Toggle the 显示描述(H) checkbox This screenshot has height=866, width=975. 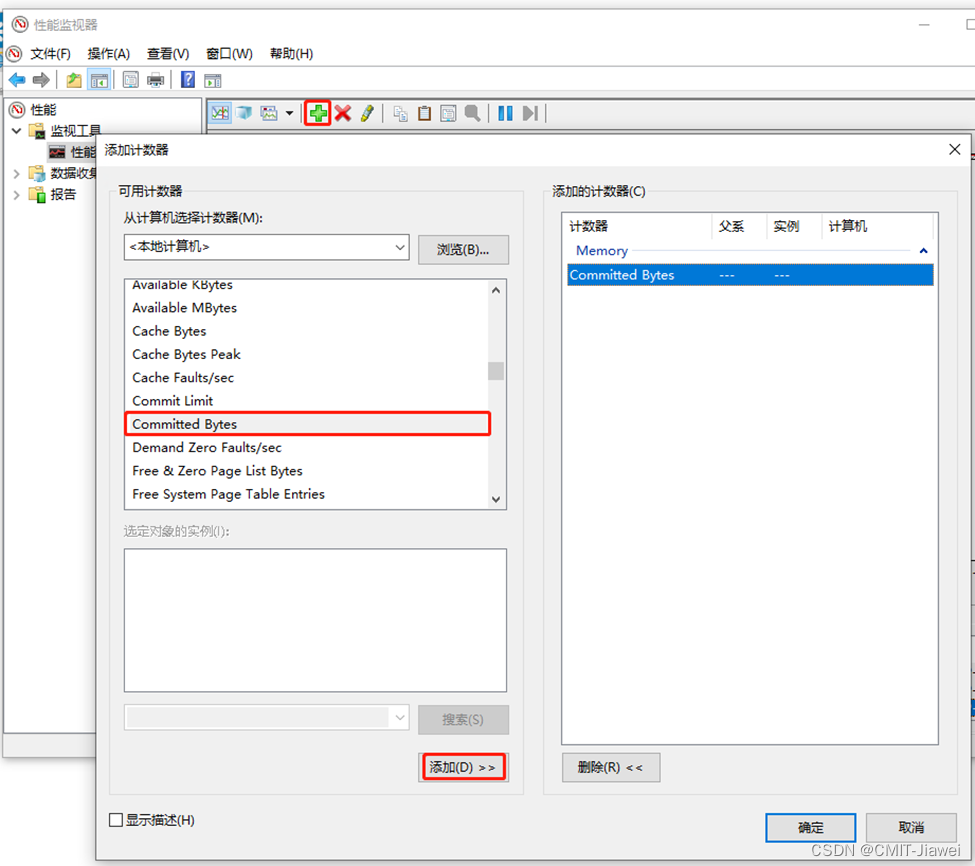click(x=116, y=820)
